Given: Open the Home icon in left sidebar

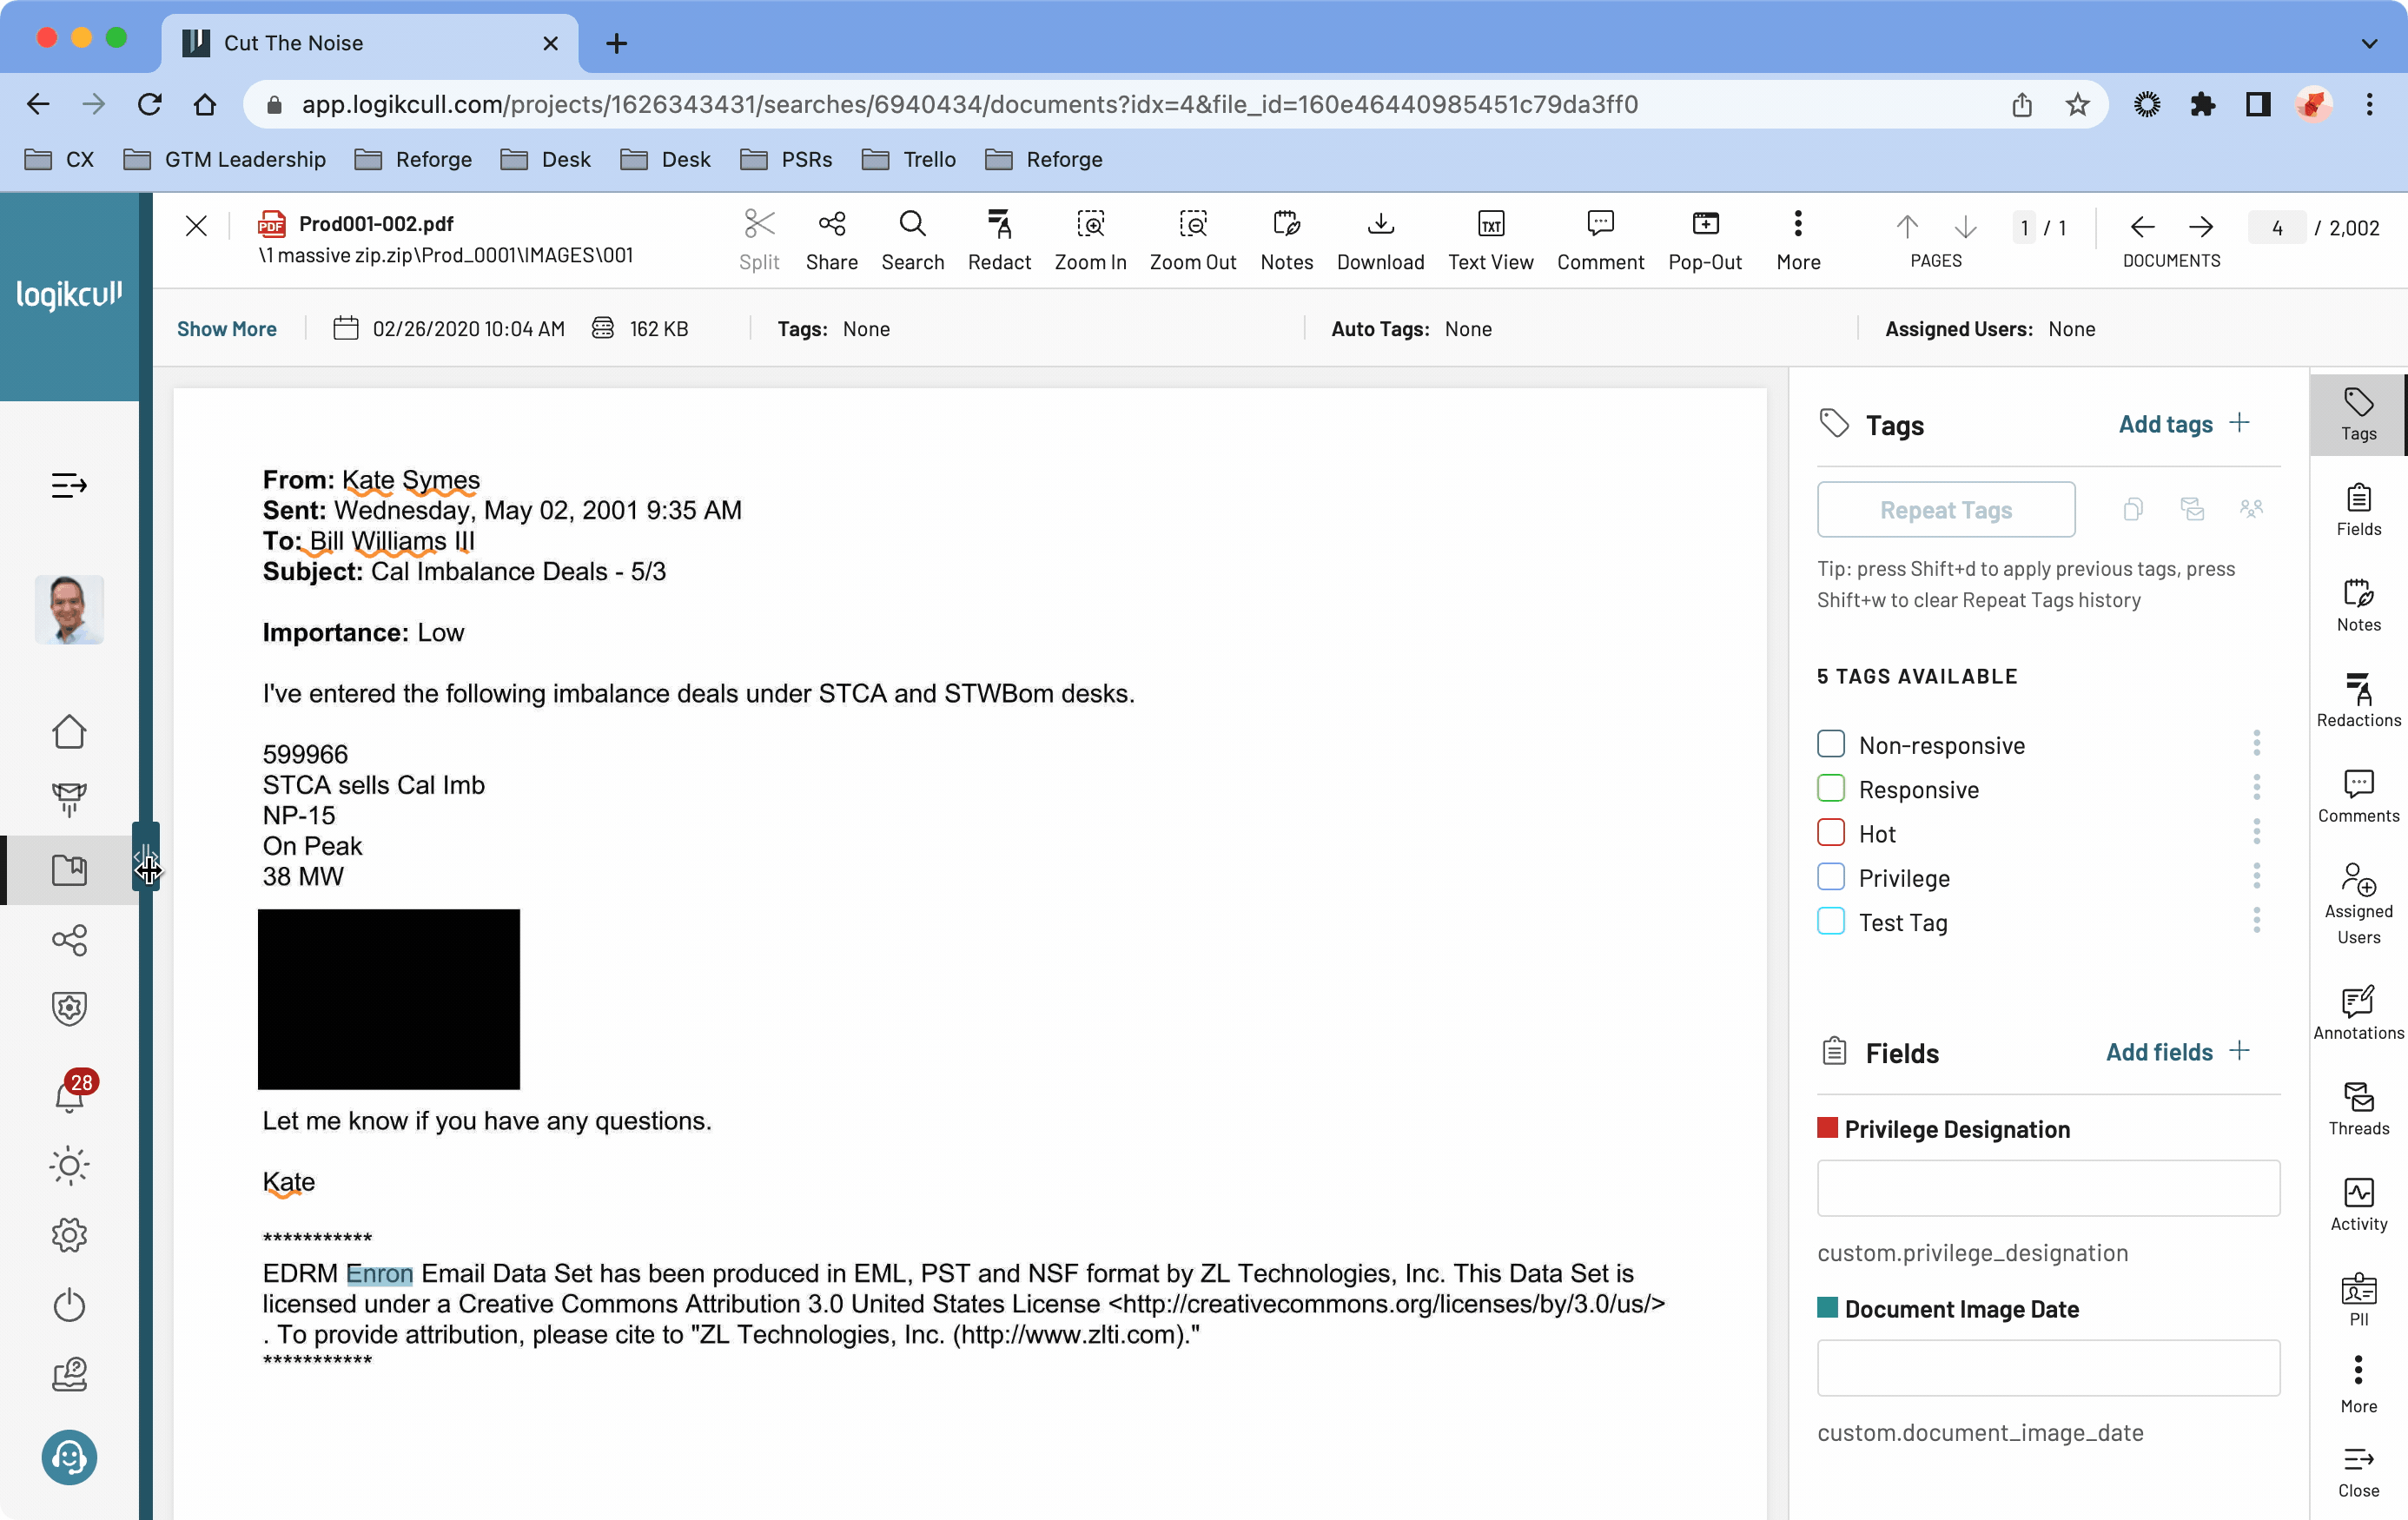Looking at the screenshot, I should click(x=69, y=731).
